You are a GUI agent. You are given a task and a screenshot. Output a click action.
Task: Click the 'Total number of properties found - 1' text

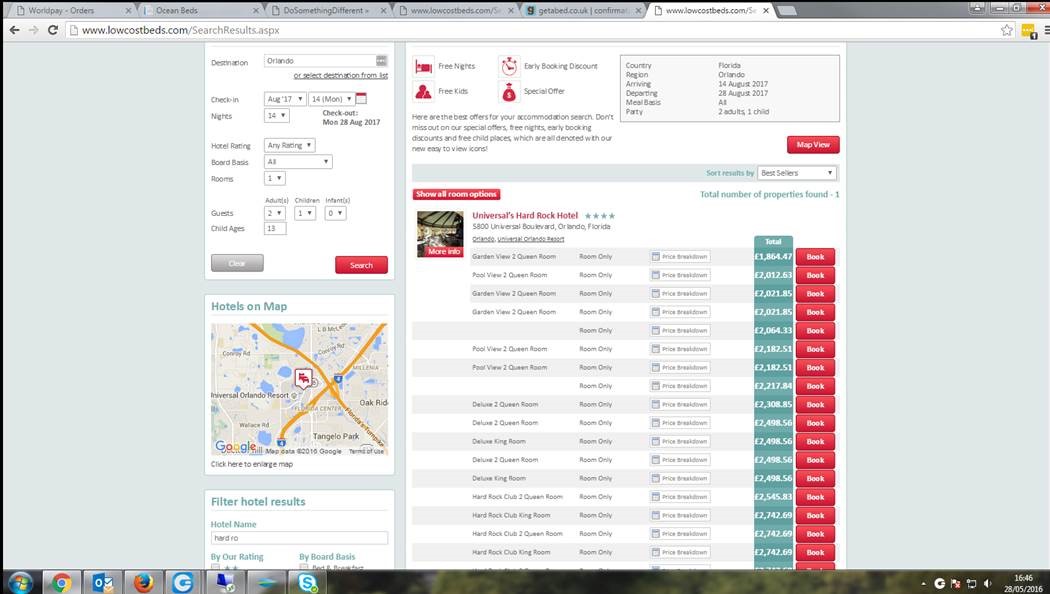tap(769, 194)
